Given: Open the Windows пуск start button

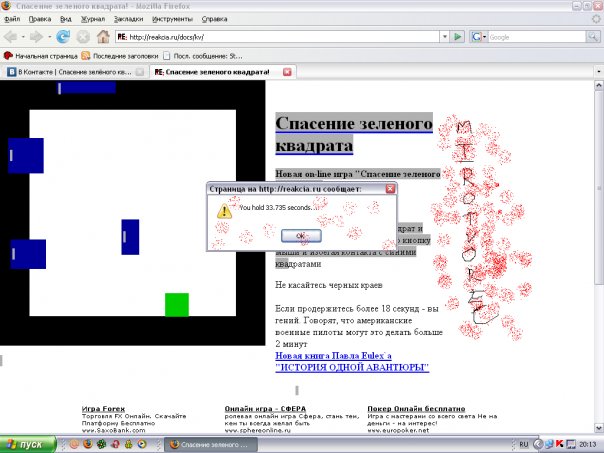Looking at the screenshot, I should click(27, 443).
